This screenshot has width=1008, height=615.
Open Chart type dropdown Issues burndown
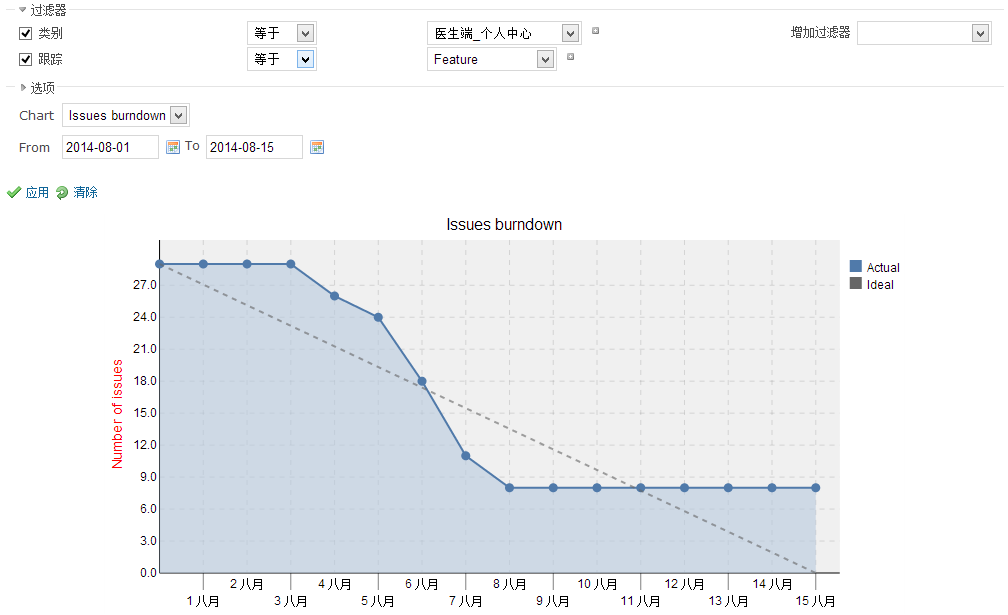point(126,116)
